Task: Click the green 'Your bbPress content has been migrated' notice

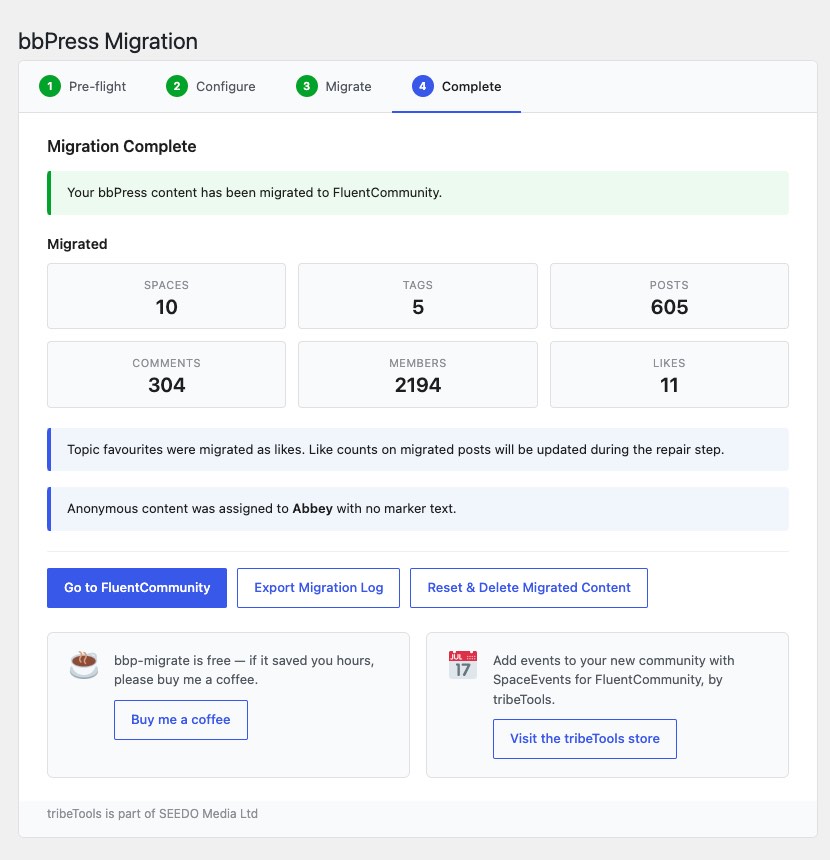Action: point(418,193)
